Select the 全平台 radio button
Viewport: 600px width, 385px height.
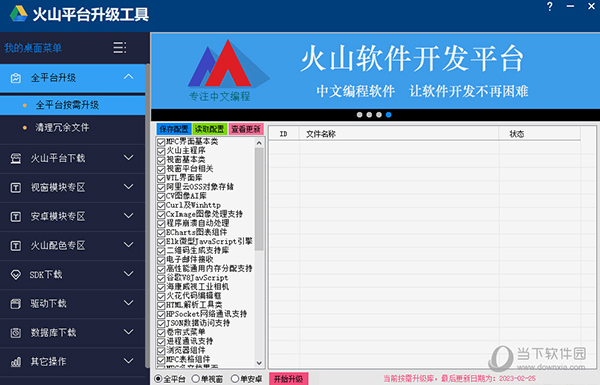pos(158,379)
